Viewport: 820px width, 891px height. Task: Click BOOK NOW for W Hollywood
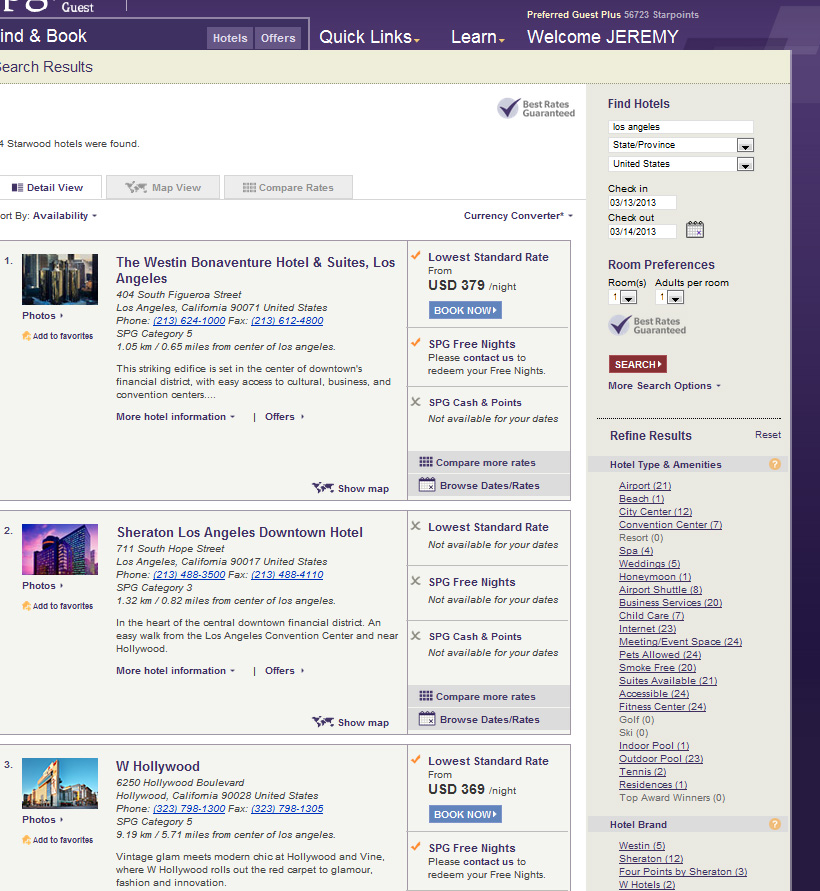tap(465, 814)
